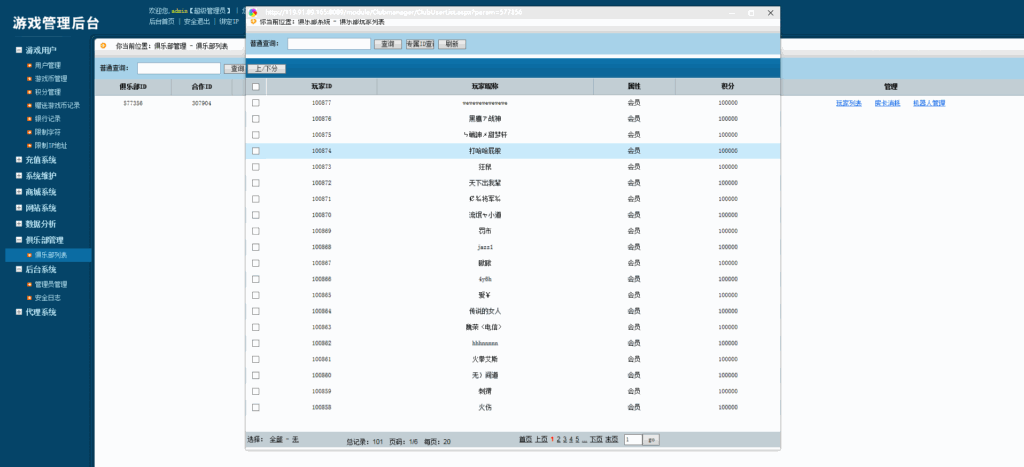The width and height of the screenshot is (1024, 467).
Task: Tick the checkbox for player 100877
Action: point(256,103)
